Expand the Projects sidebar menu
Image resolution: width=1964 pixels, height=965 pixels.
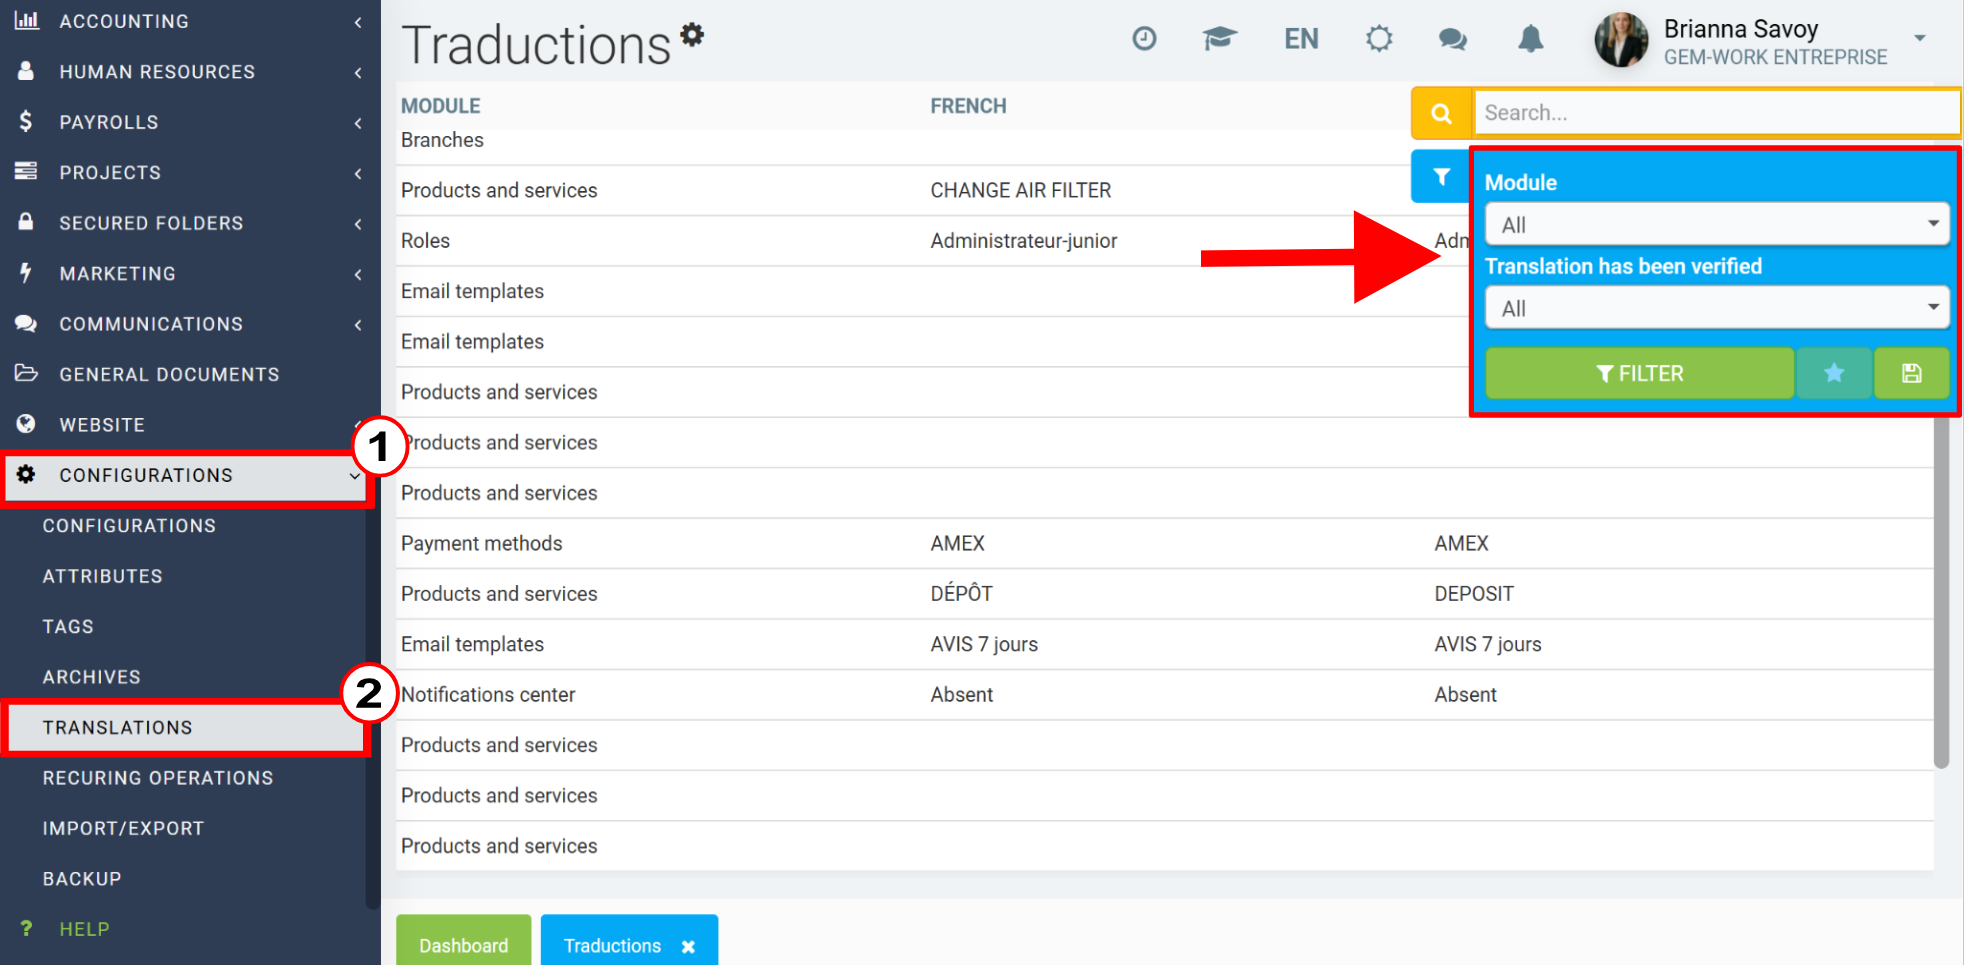[x=190, y=173]
